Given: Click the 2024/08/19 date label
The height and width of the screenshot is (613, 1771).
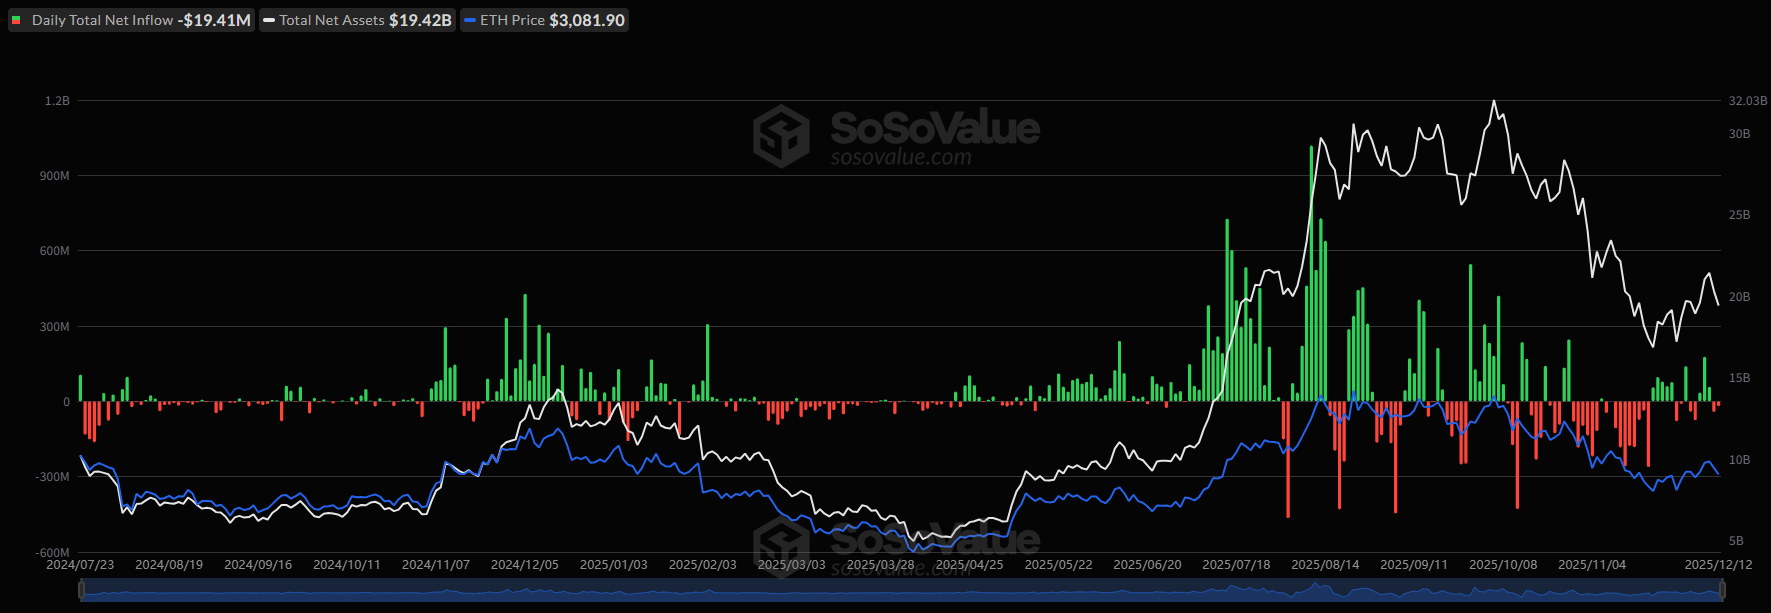Looking at the screenshot, I should point(169,565).
